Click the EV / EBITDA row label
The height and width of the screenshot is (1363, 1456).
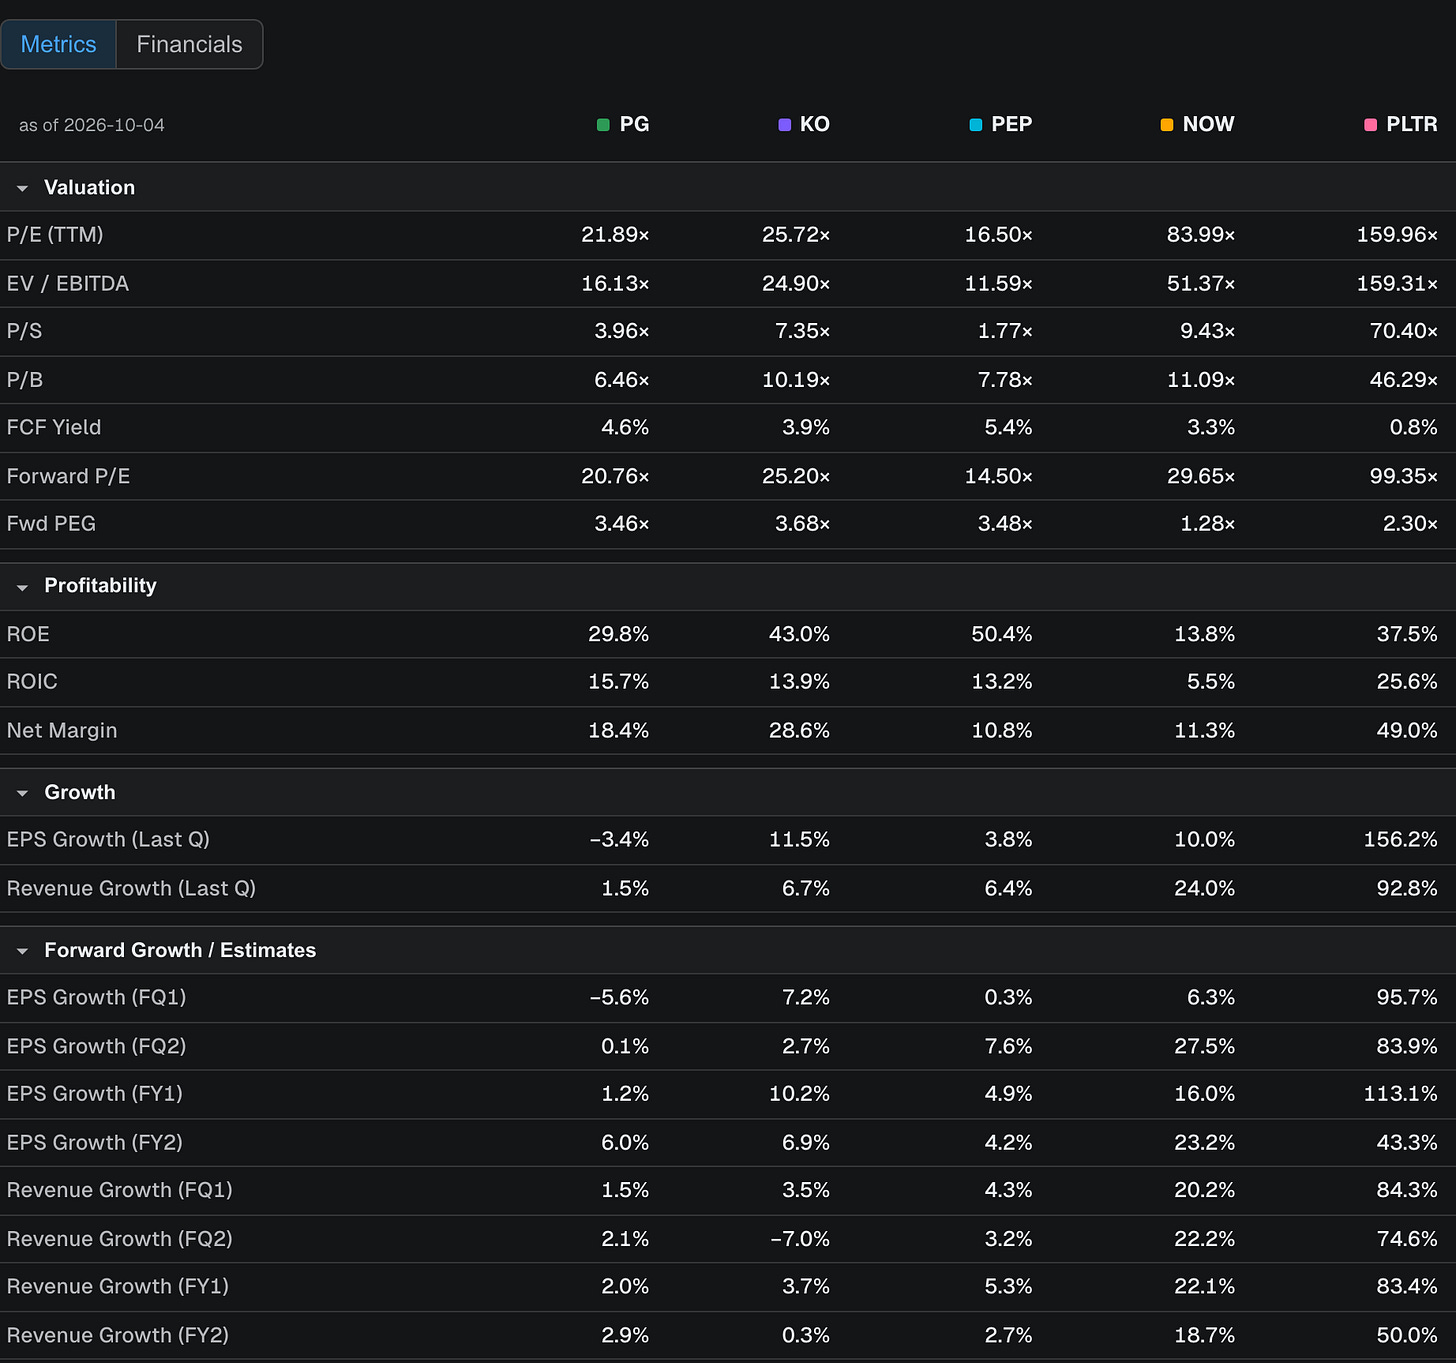[68, 284]
